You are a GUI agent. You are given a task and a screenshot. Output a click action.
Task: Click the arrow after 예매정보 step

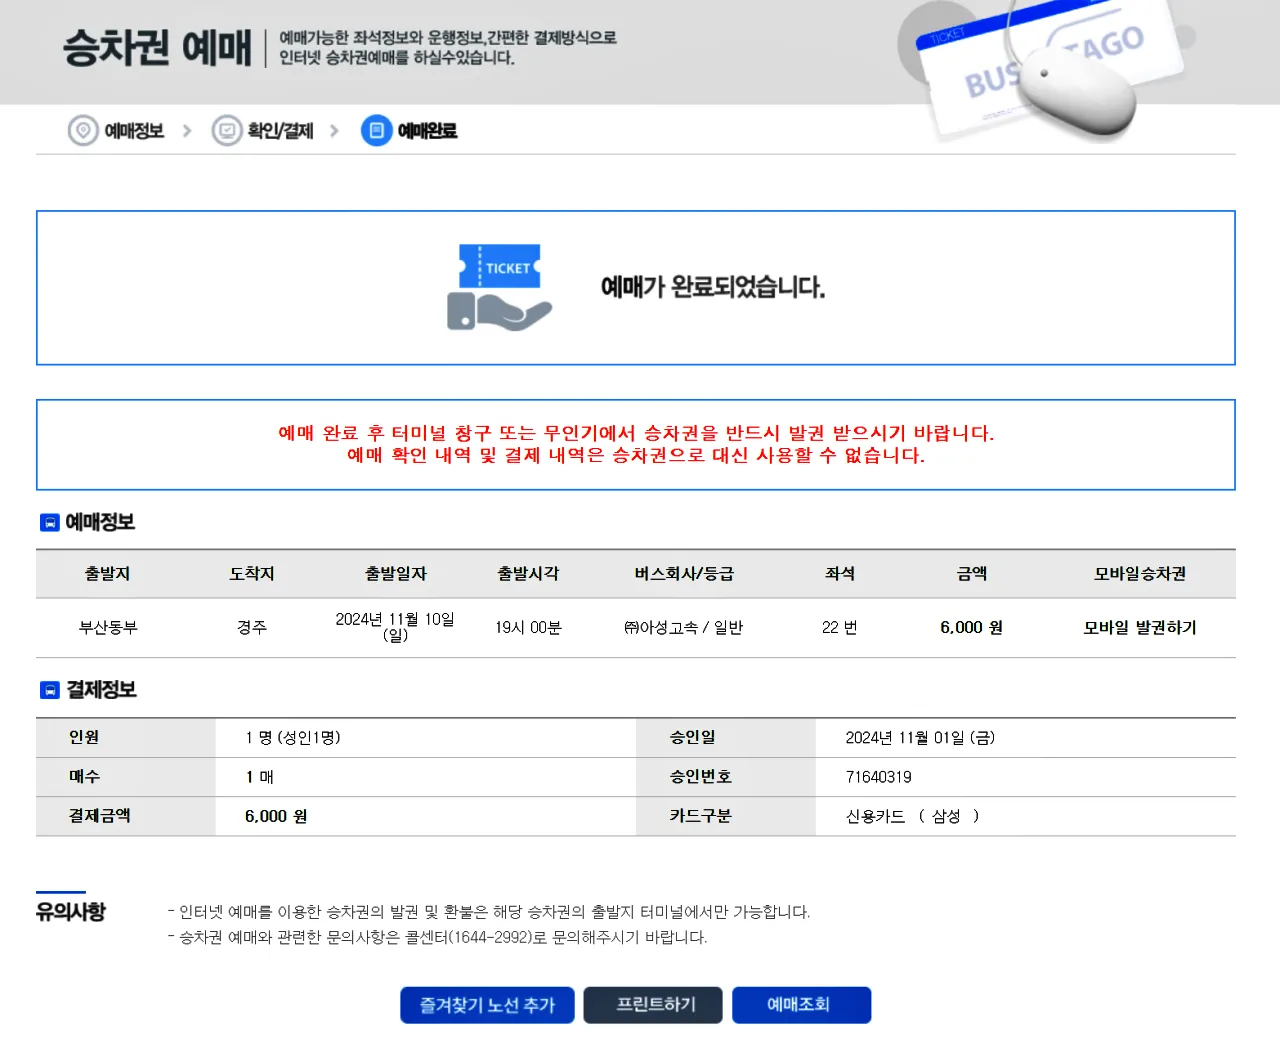point(188,130)
